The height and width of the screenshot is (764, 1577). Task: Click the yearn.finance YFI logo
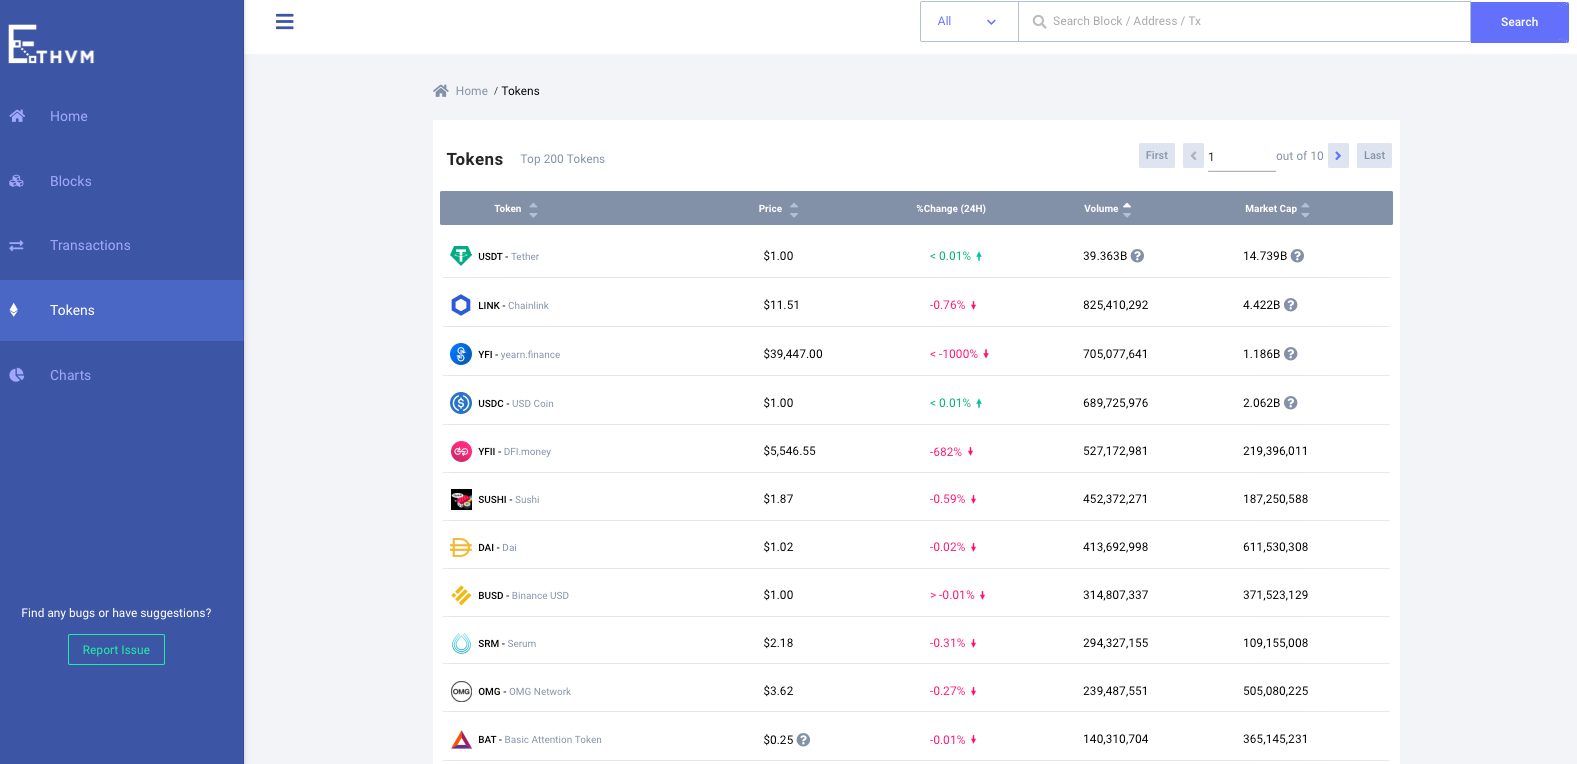461,354
